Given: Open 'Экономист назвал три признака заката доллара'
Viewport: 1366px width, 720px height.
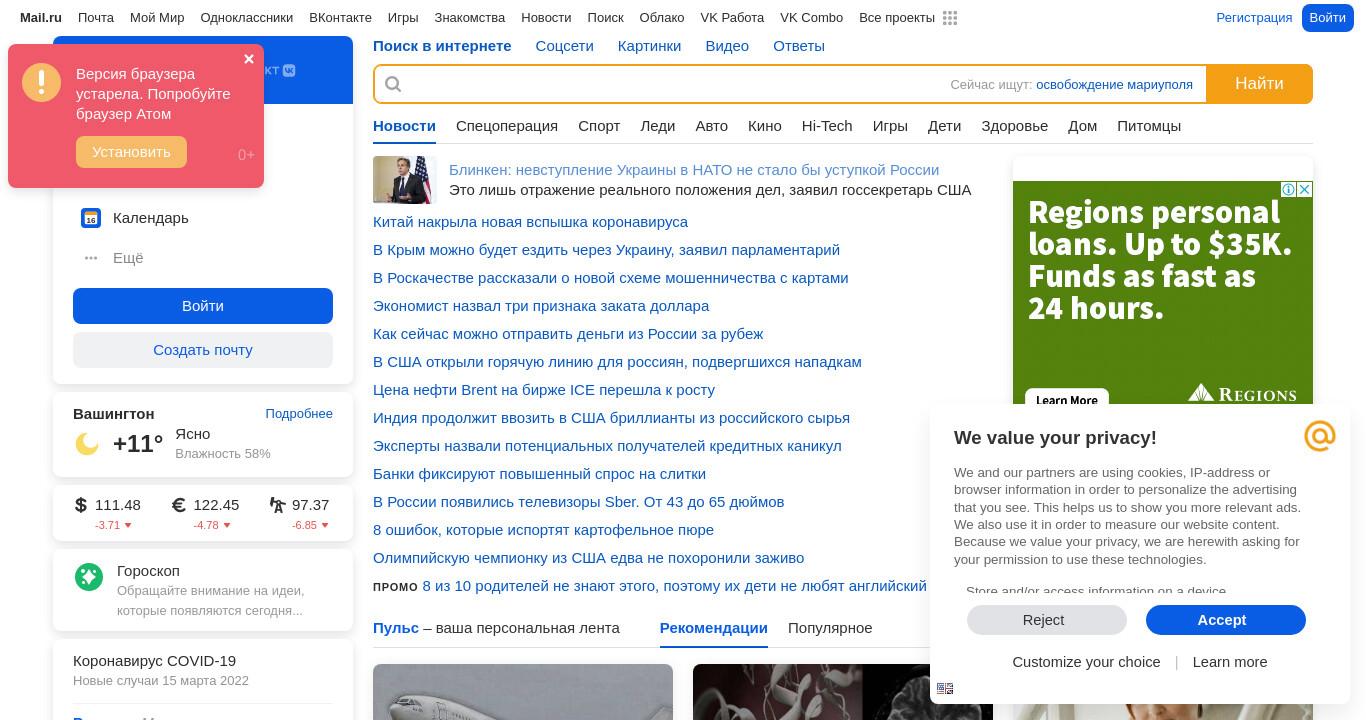Looking at the screenshot, I should (541, 306).
